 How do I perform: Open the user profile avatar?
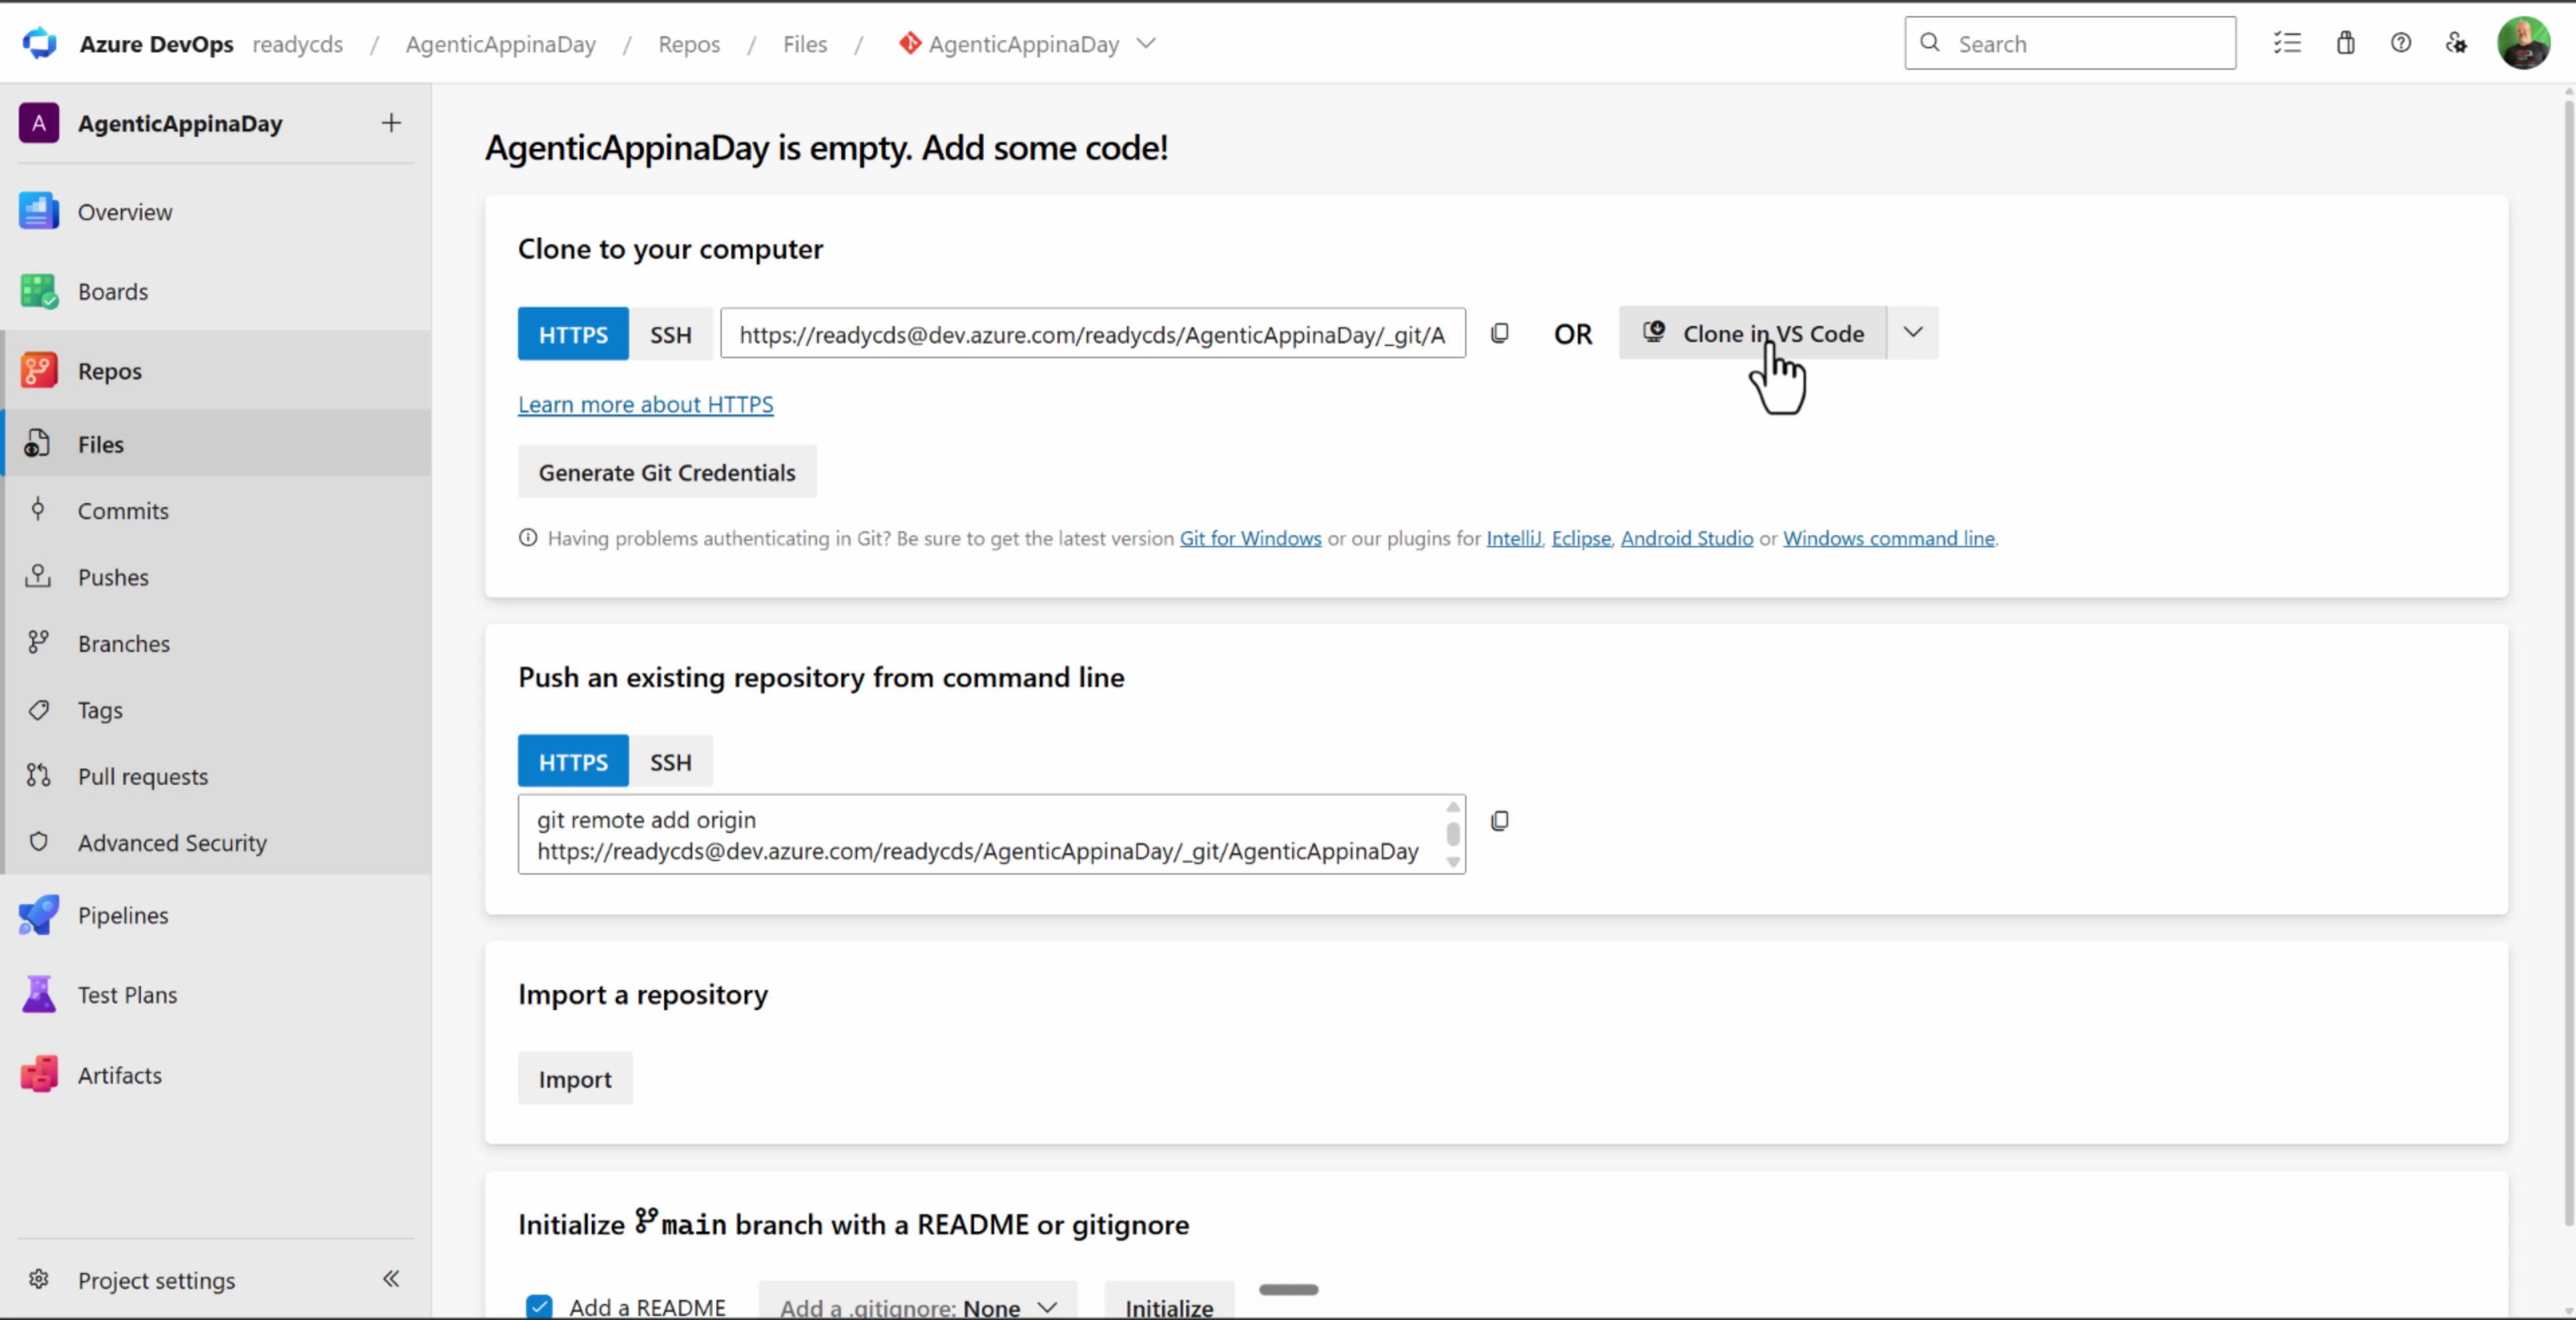pos(2524,43)
